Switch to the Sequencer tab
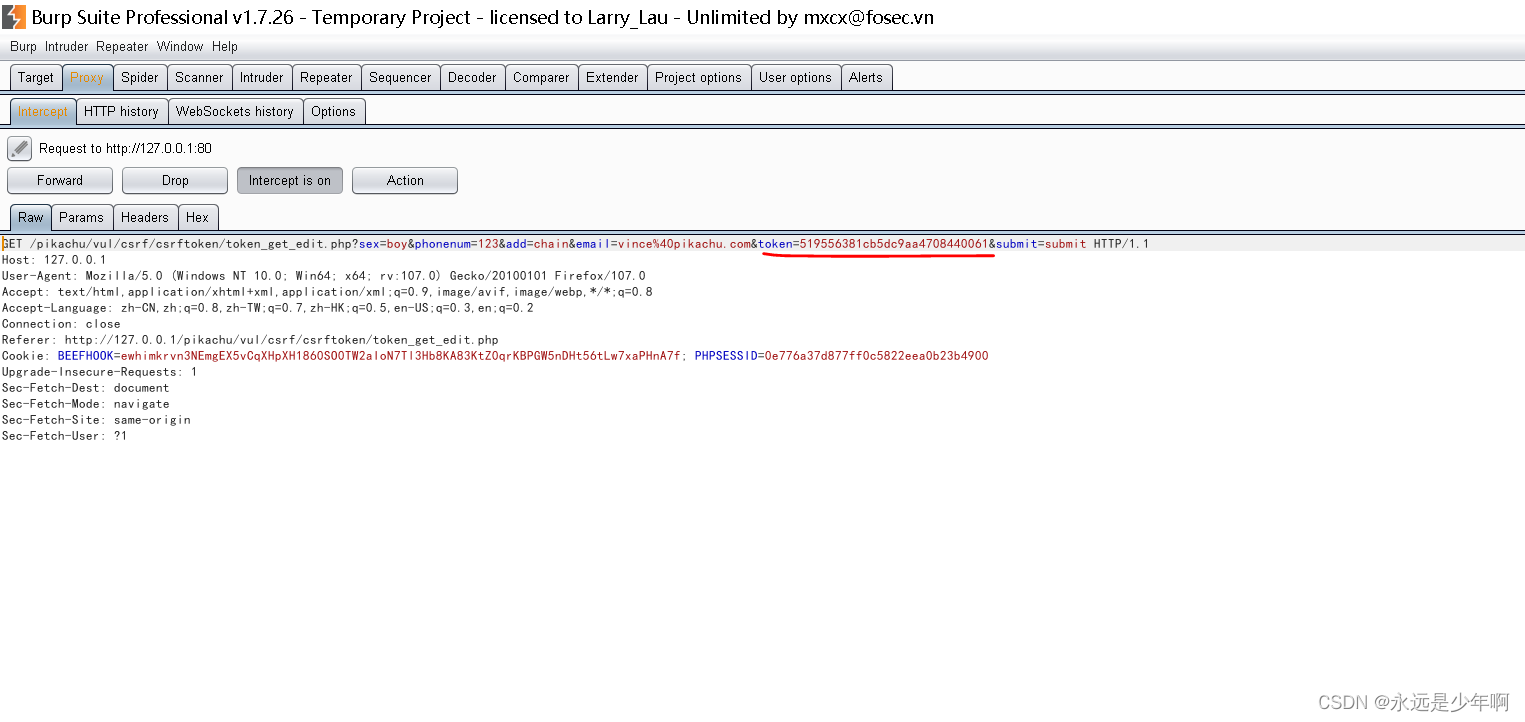This screenshot has height=722, width=1525. point(400,77)
